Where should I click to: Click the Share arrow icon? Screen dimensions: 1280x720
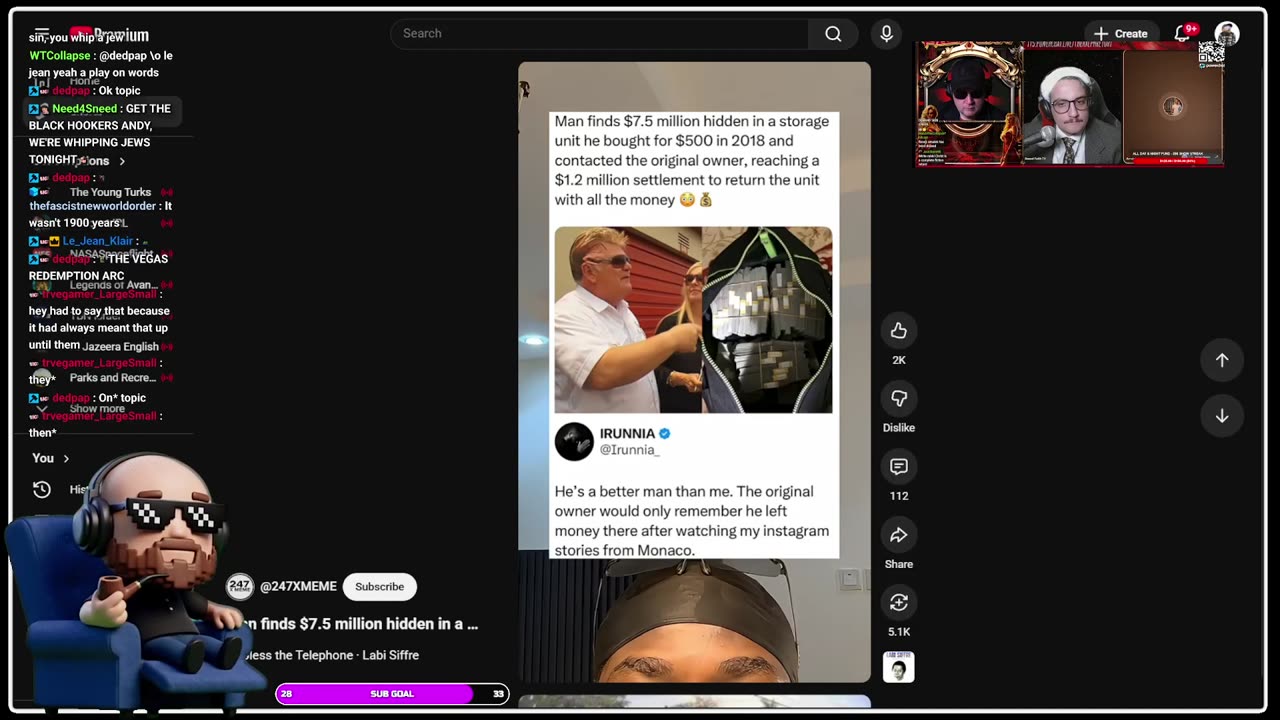tap(899, 535)
